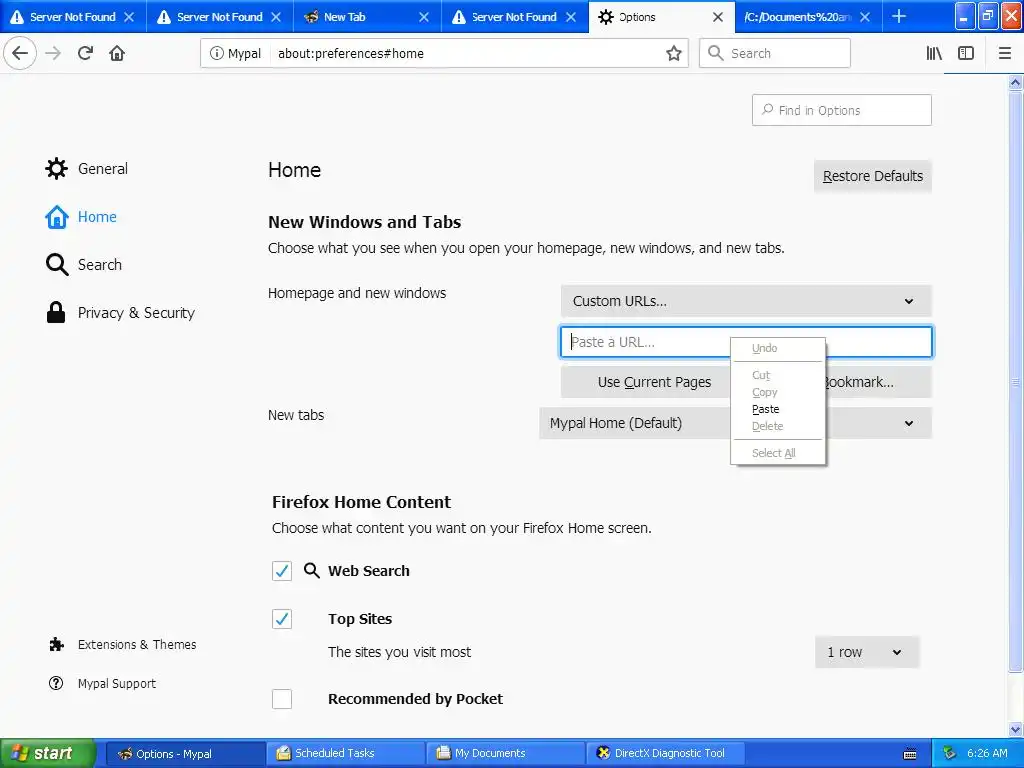Uncheck the Top Sites checkbox
The width and height of the screenshot is (1024, 768).
coord(282,619)
